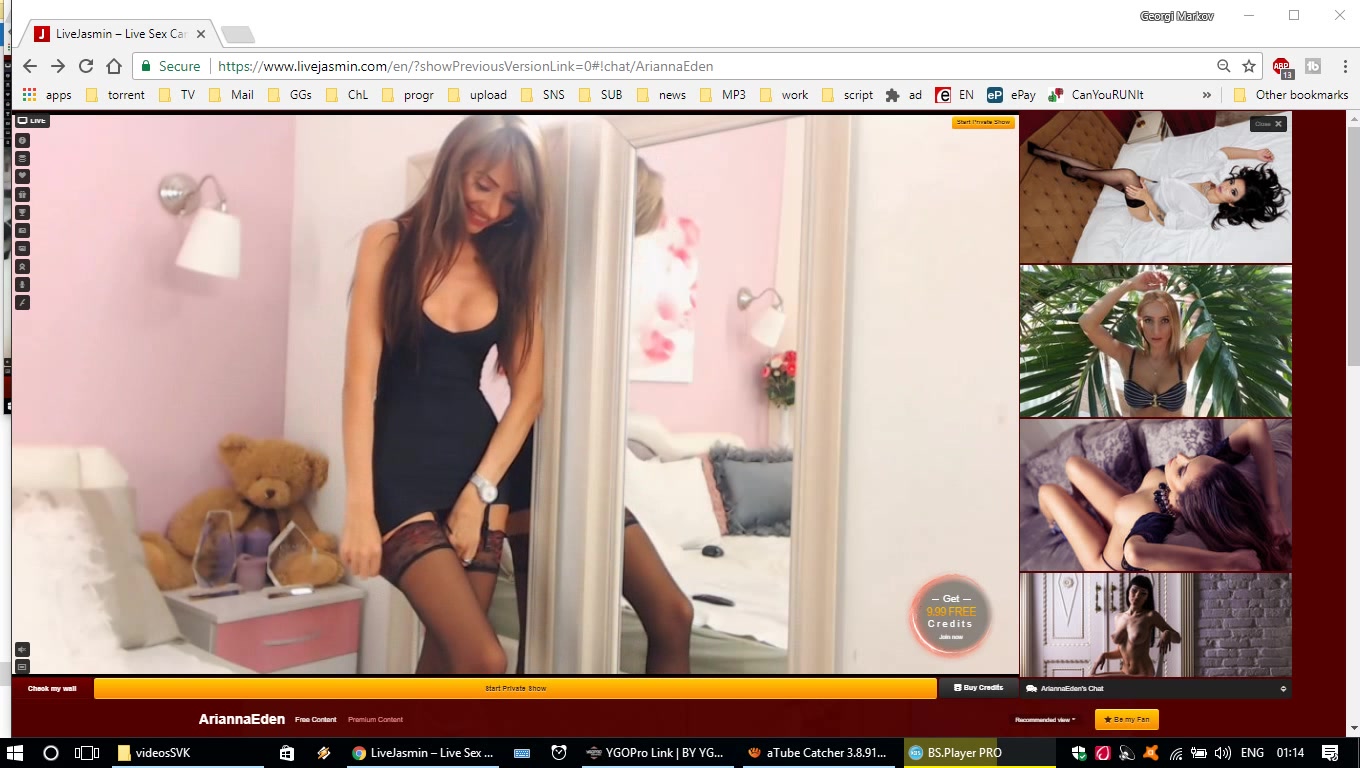Click the Adblock Plus extension icon

1282,67
